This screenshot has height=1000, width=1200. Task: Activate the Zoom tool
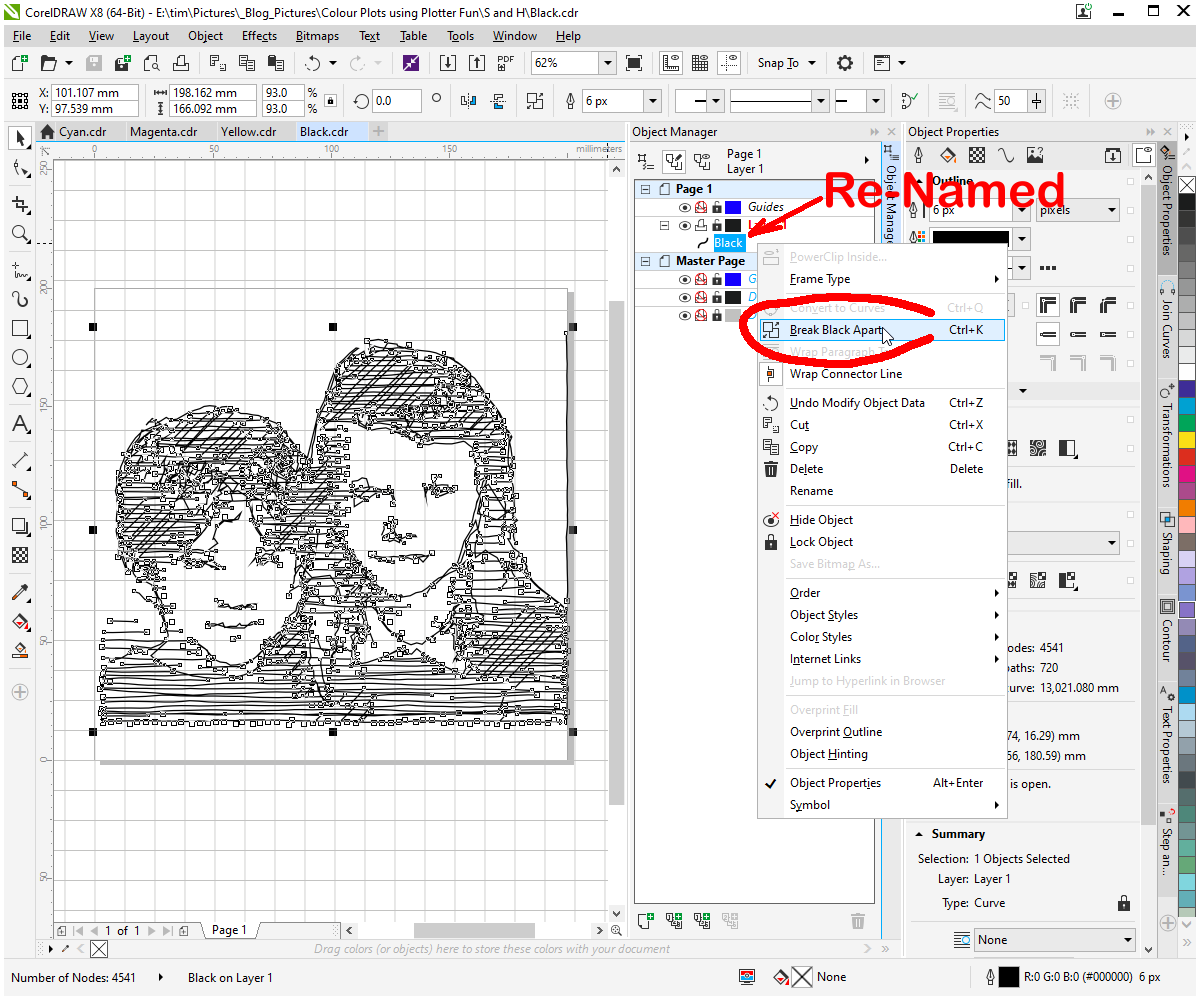(20, 234)
